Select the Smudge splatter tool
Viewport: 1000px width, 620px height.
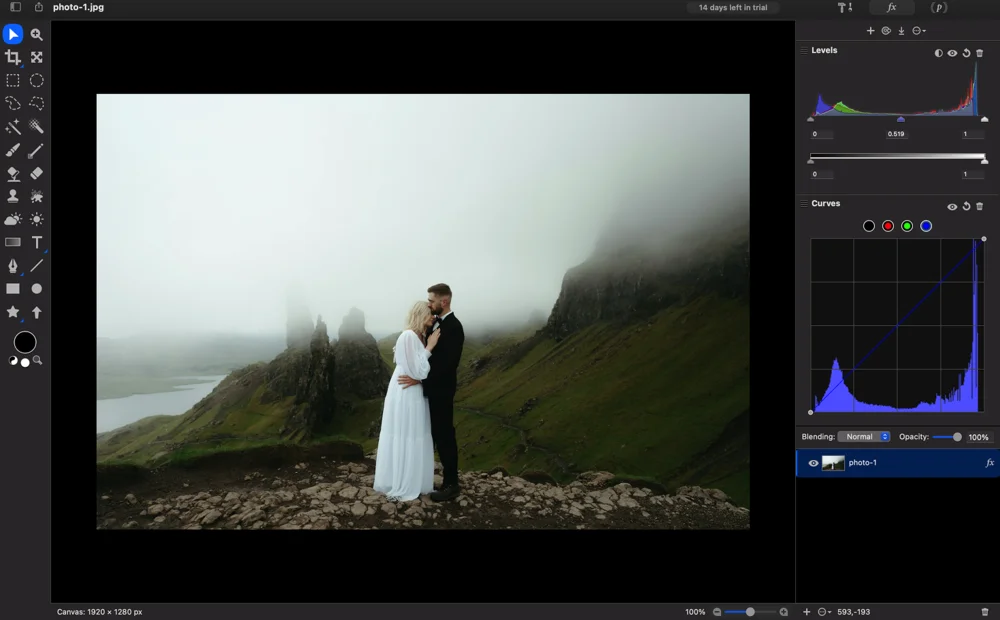click(x=36, y=196)
